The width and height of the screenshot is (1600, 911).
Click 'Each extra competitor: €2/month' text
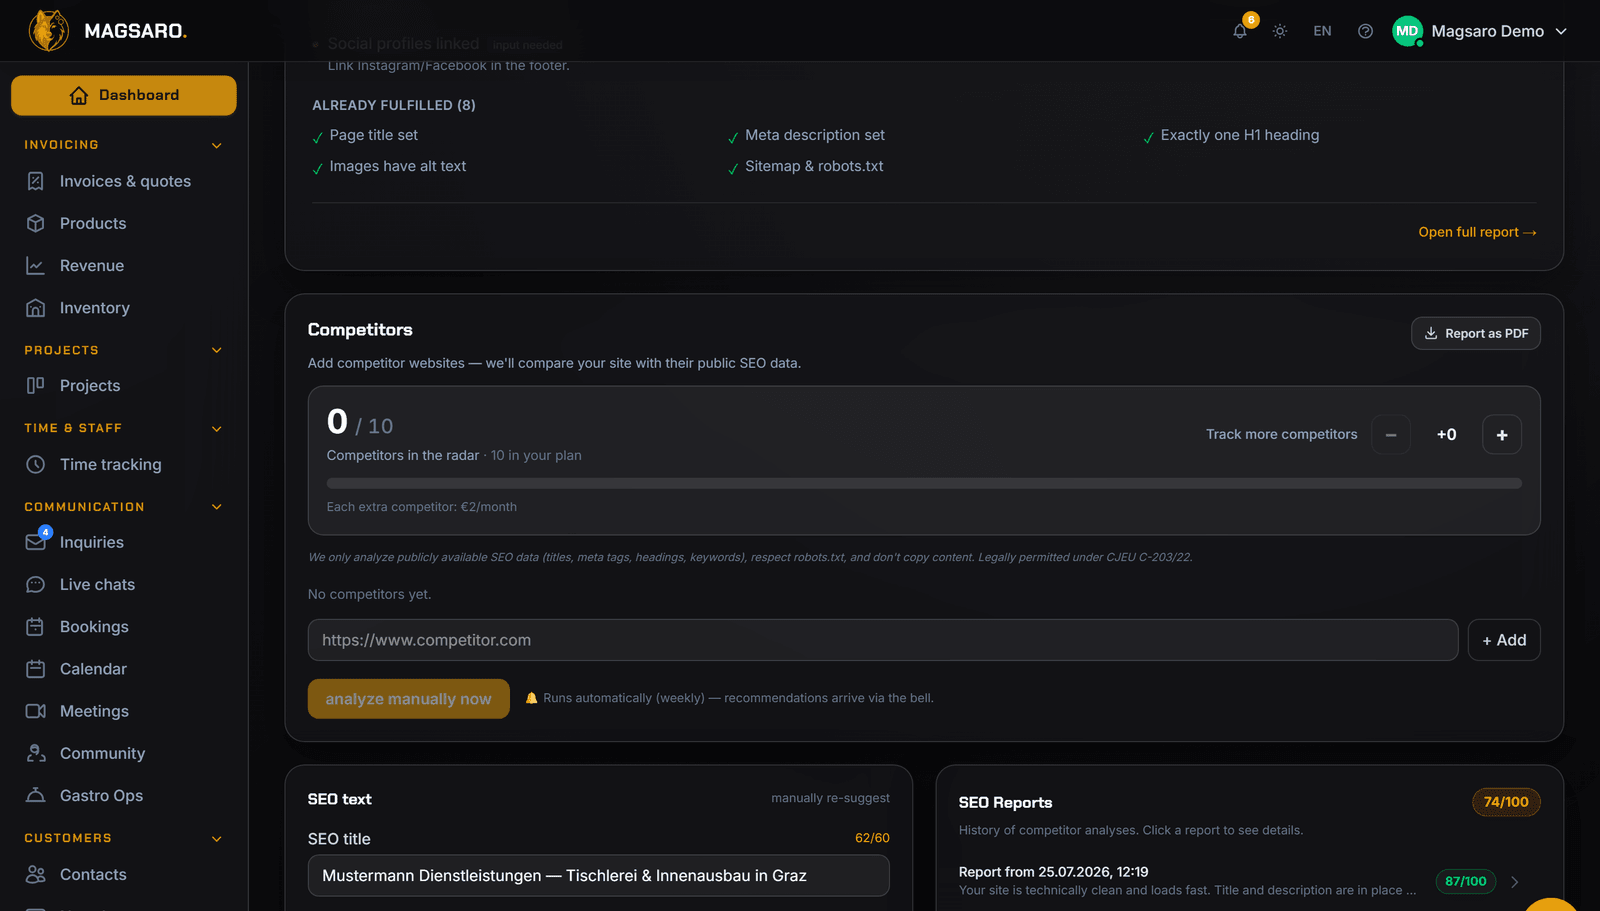422,507
